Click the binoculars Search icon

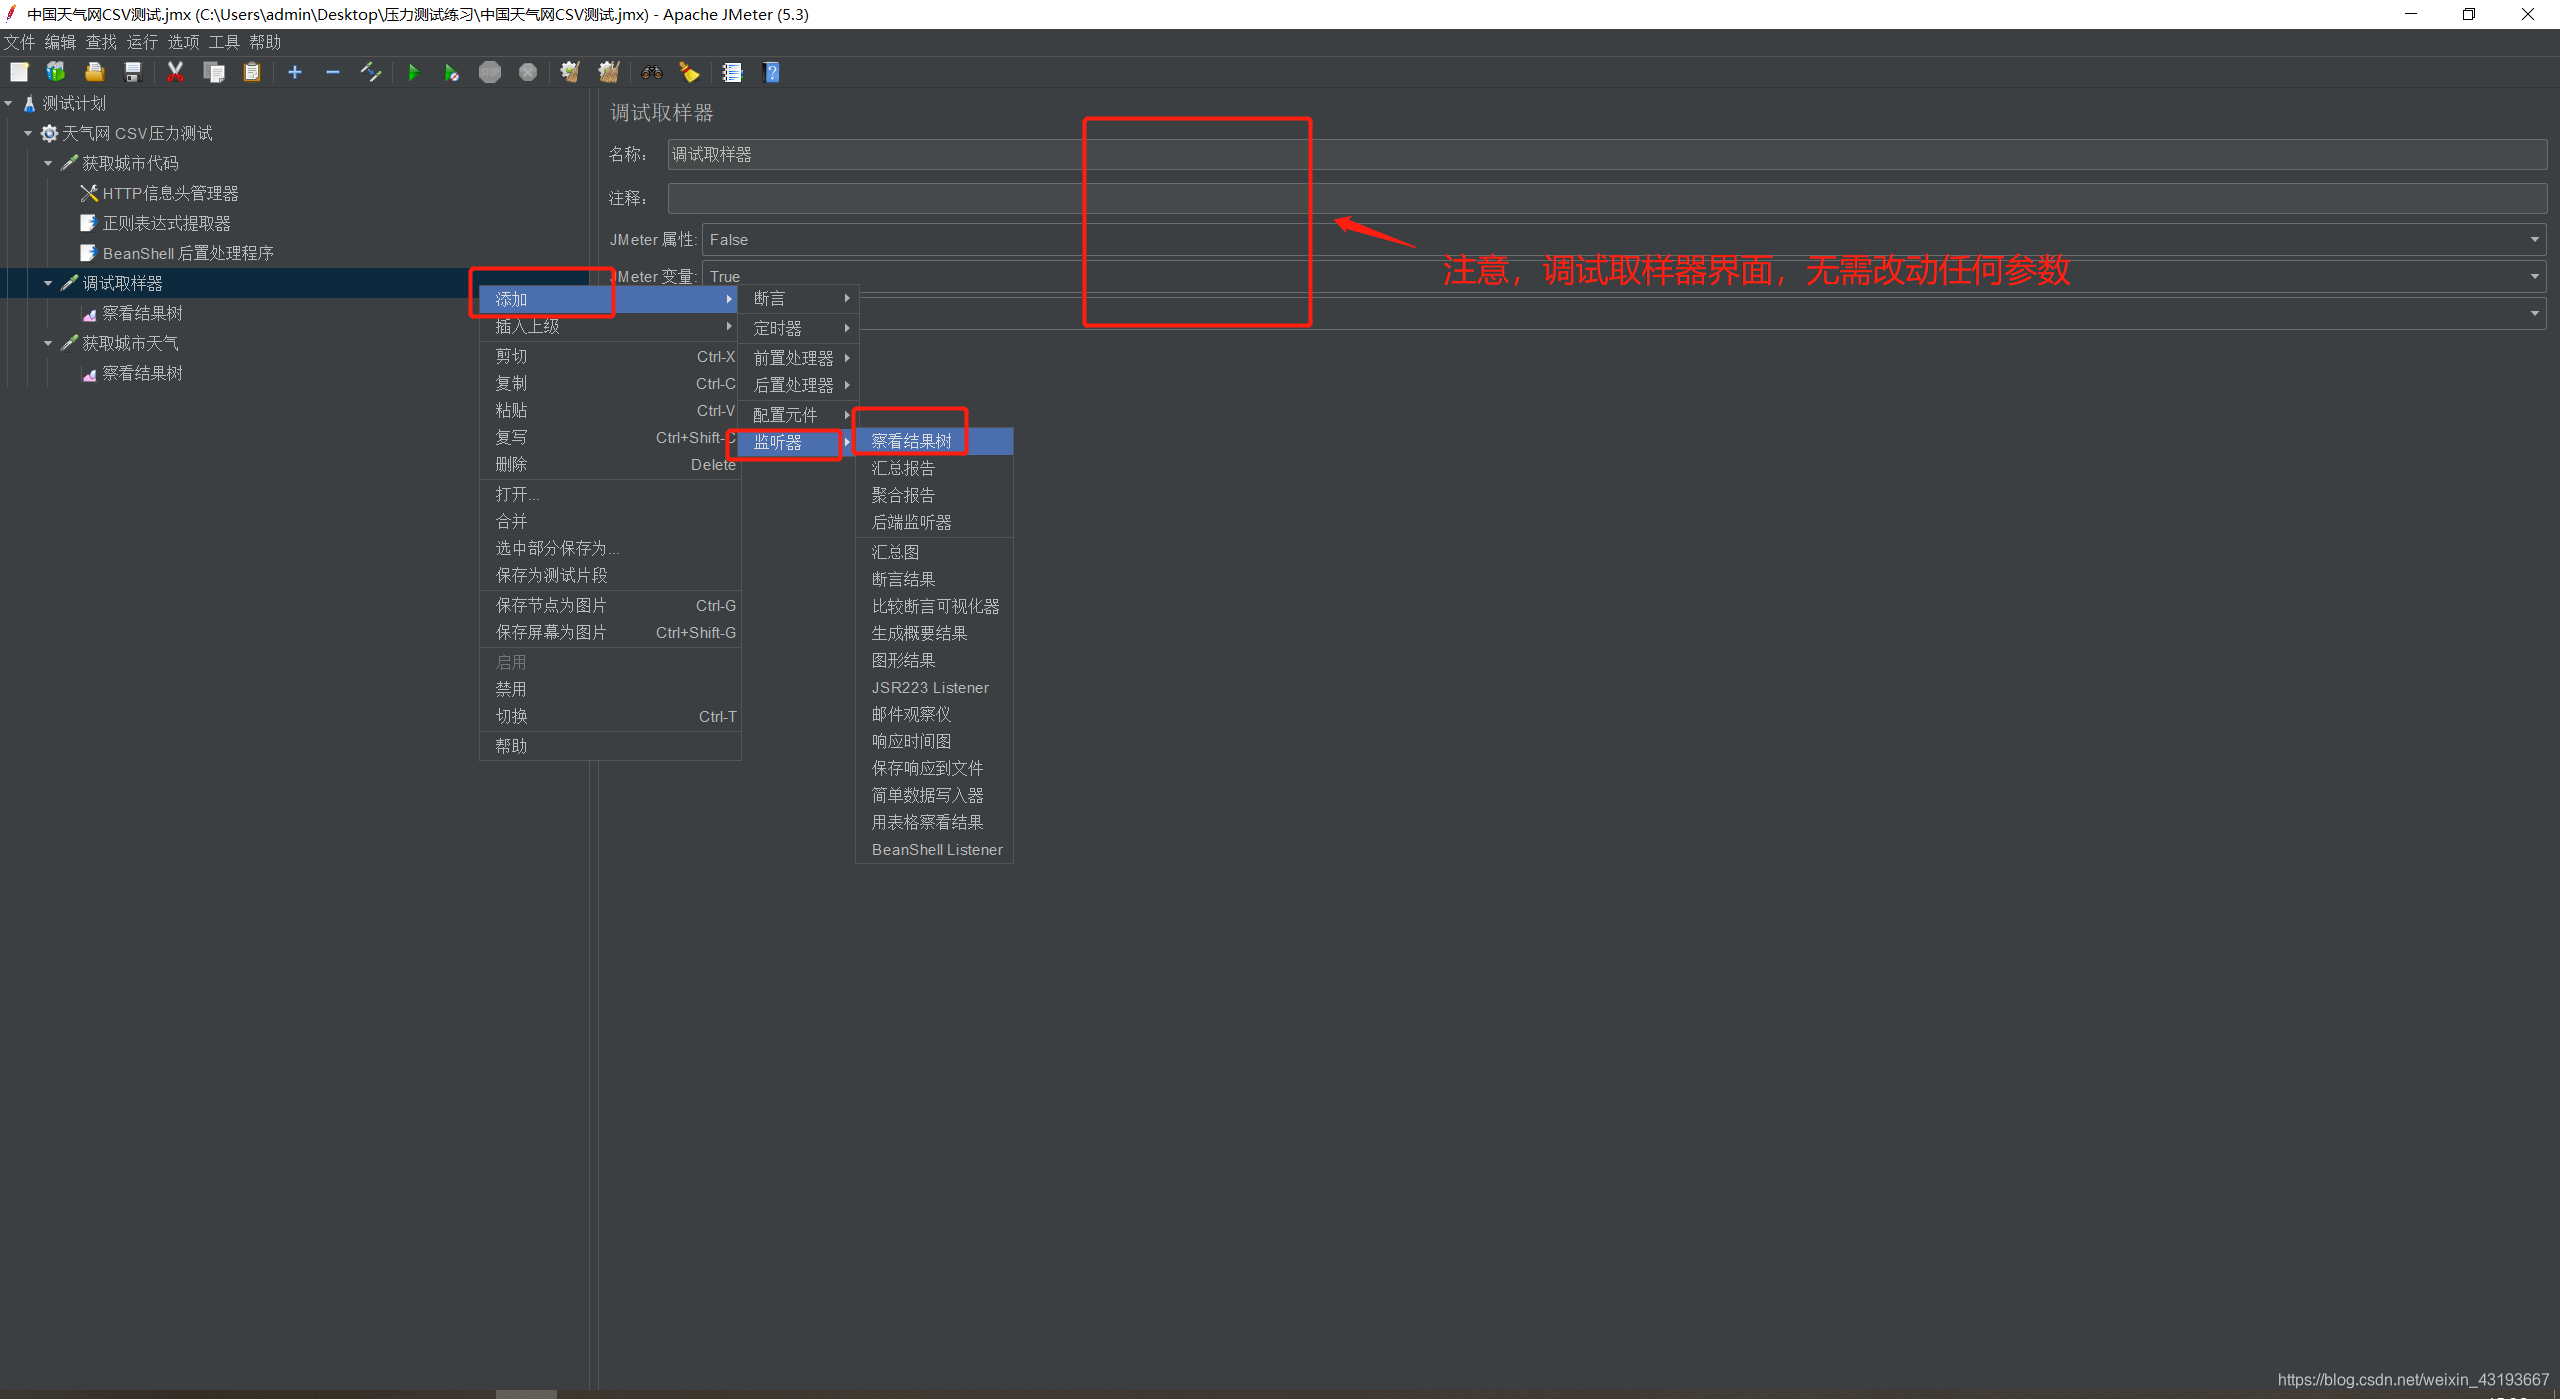[651, 72]
